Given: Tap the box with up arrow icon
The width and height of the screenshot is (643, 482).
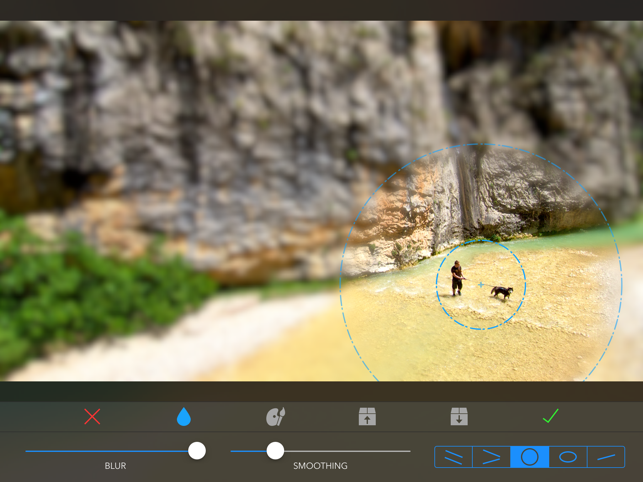Looking at the screenshot, I should (367, 416).
